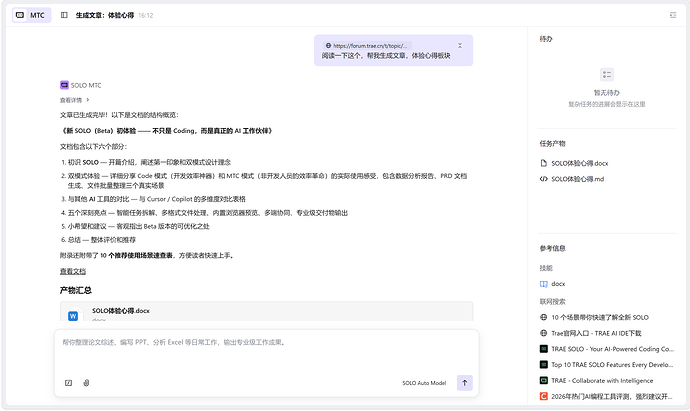Click the 任务产物 section heading

[x=553, y=144]
